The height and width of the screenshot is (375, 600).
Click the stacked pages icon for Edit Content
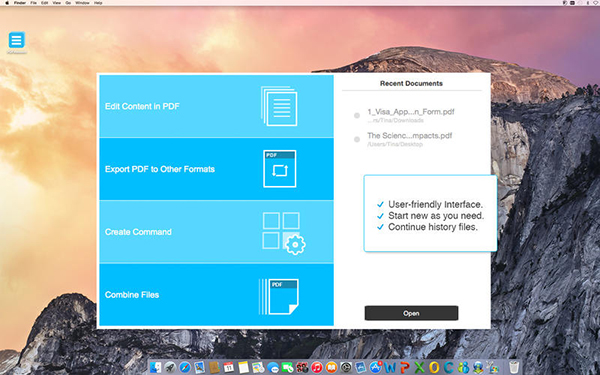pyautogui.click(x=279, y=106)
